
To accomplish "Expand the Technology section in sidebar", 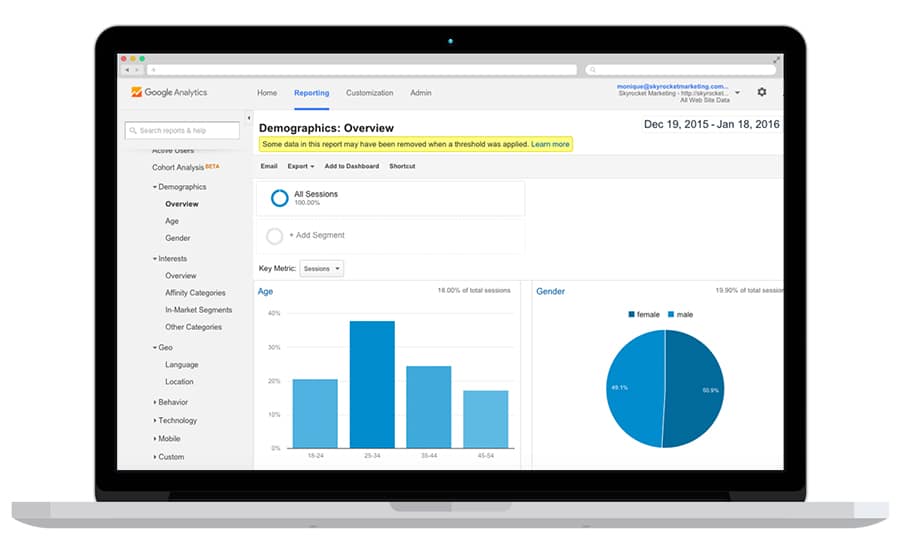I will click(175, 421).
